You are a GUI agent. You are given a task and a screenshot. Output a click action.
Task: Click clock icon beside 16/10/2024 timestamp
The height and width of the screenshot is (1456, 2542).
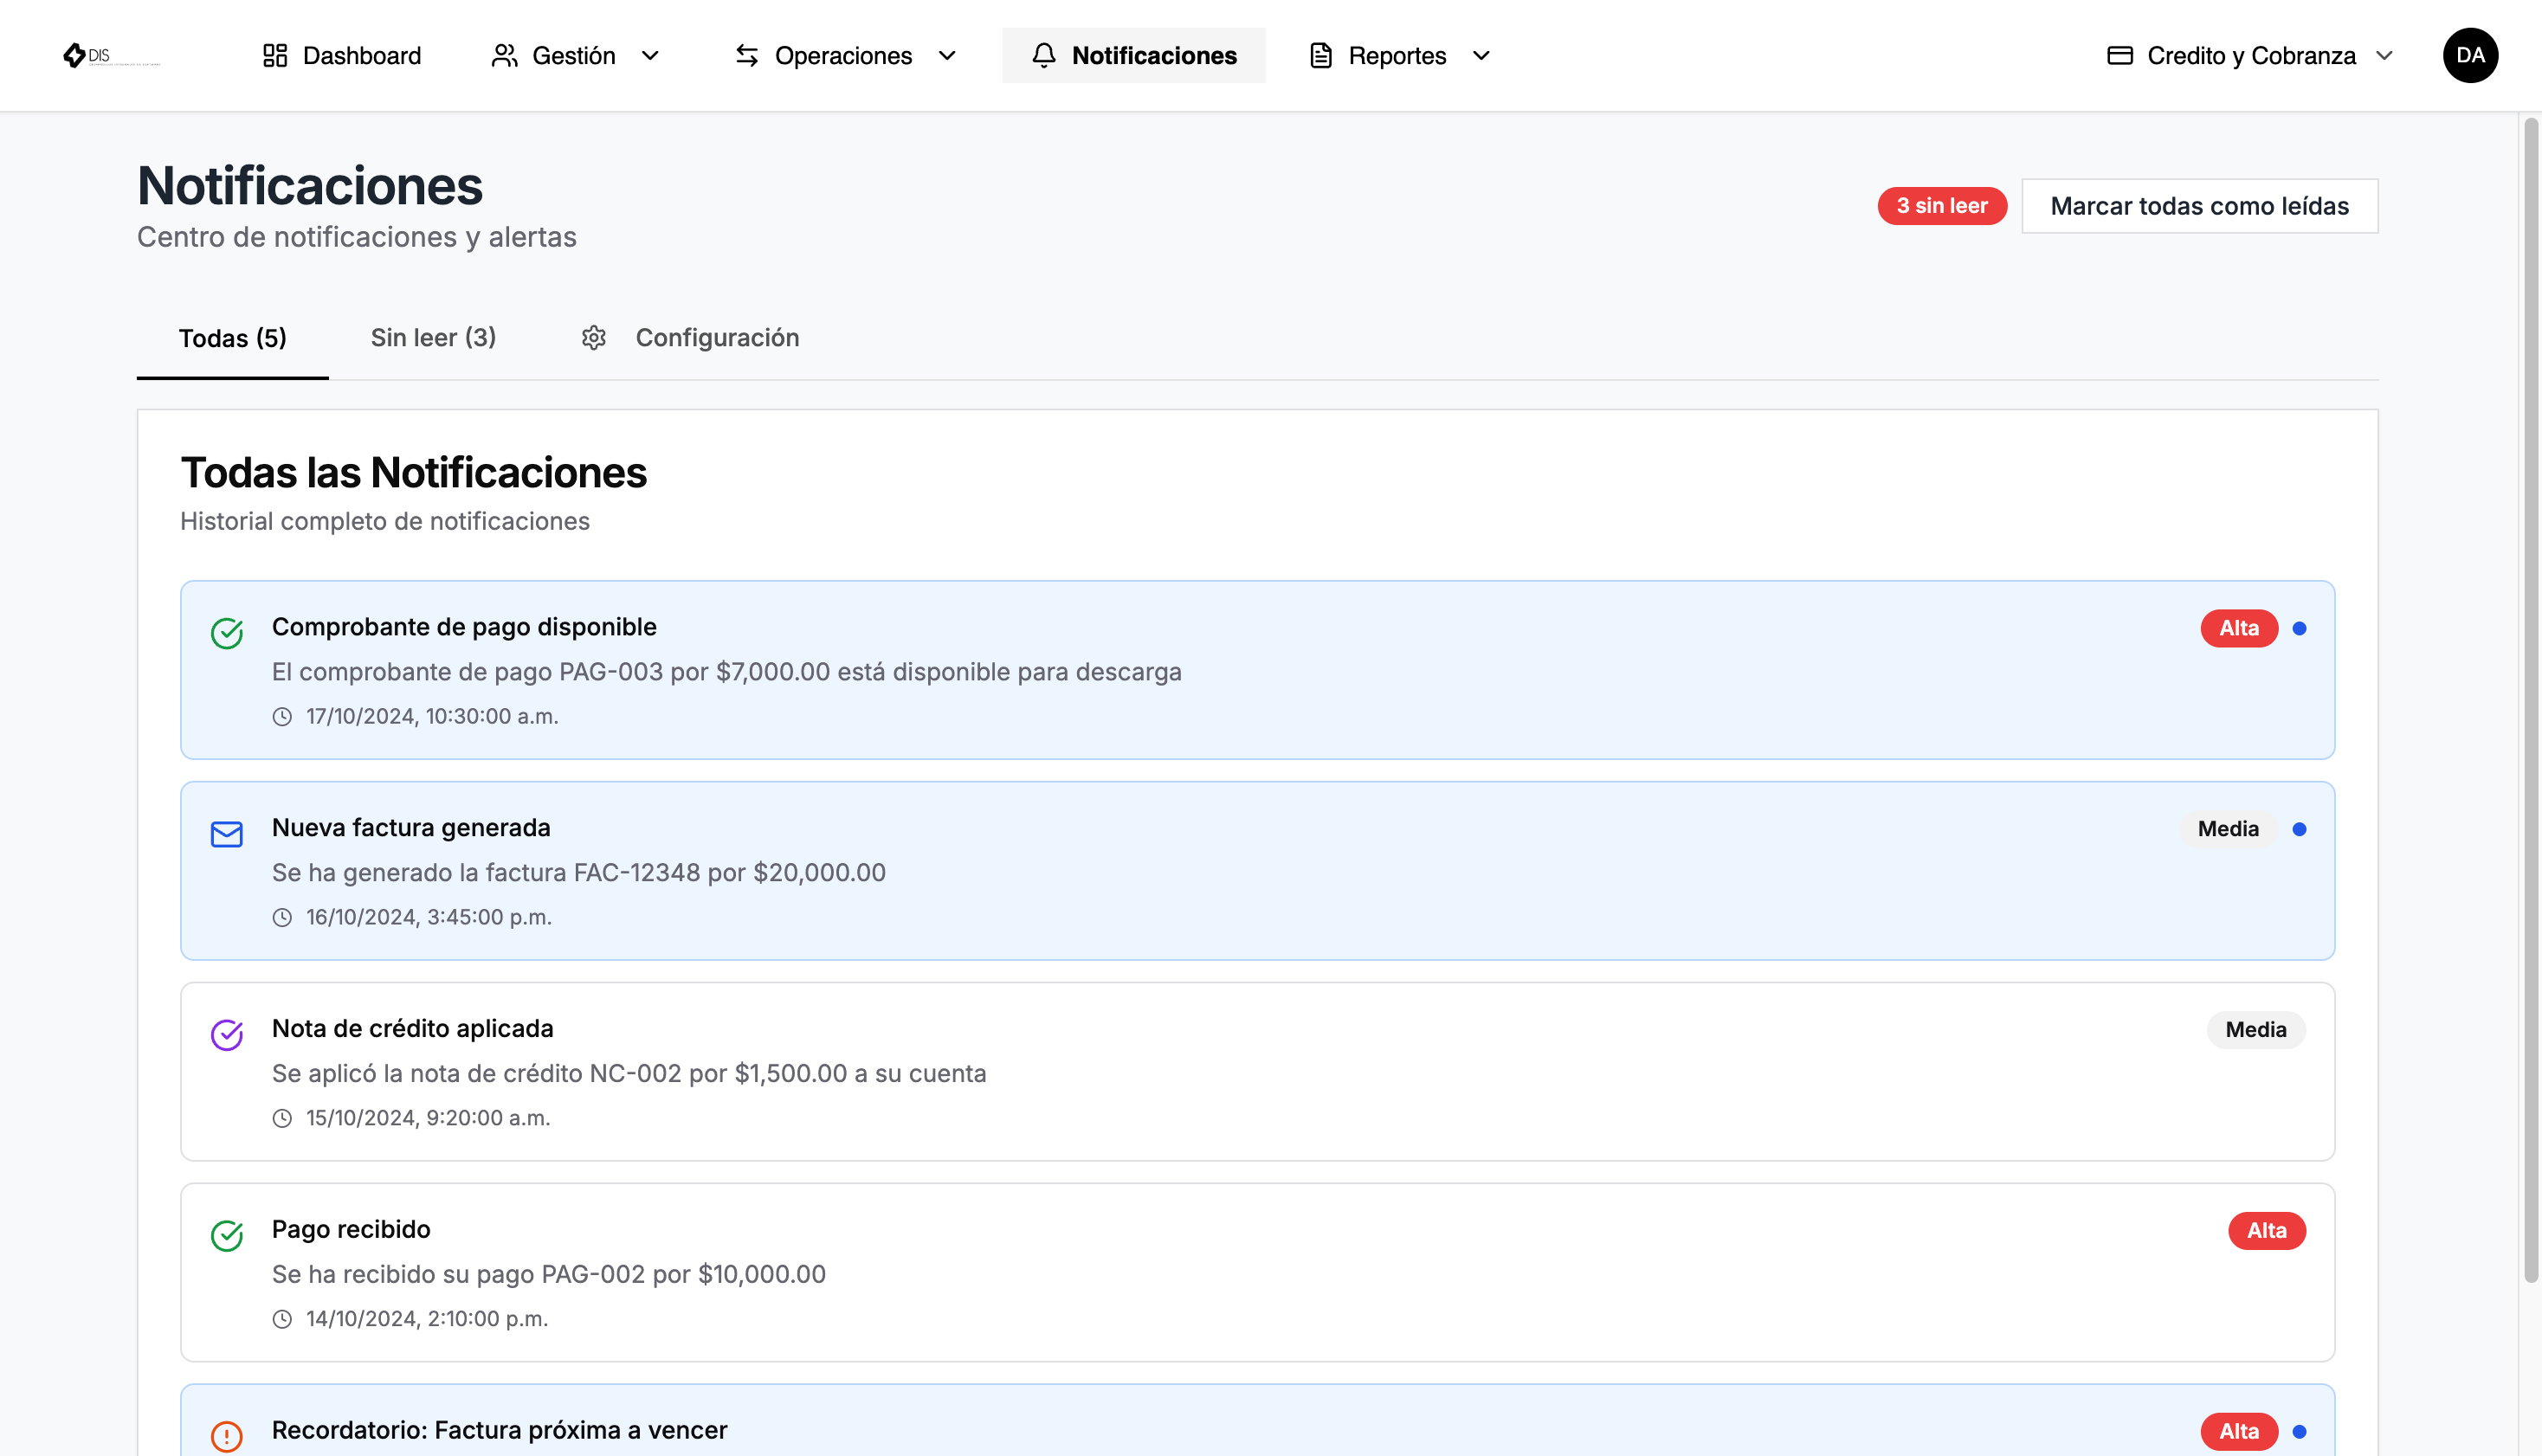(283, 918)
